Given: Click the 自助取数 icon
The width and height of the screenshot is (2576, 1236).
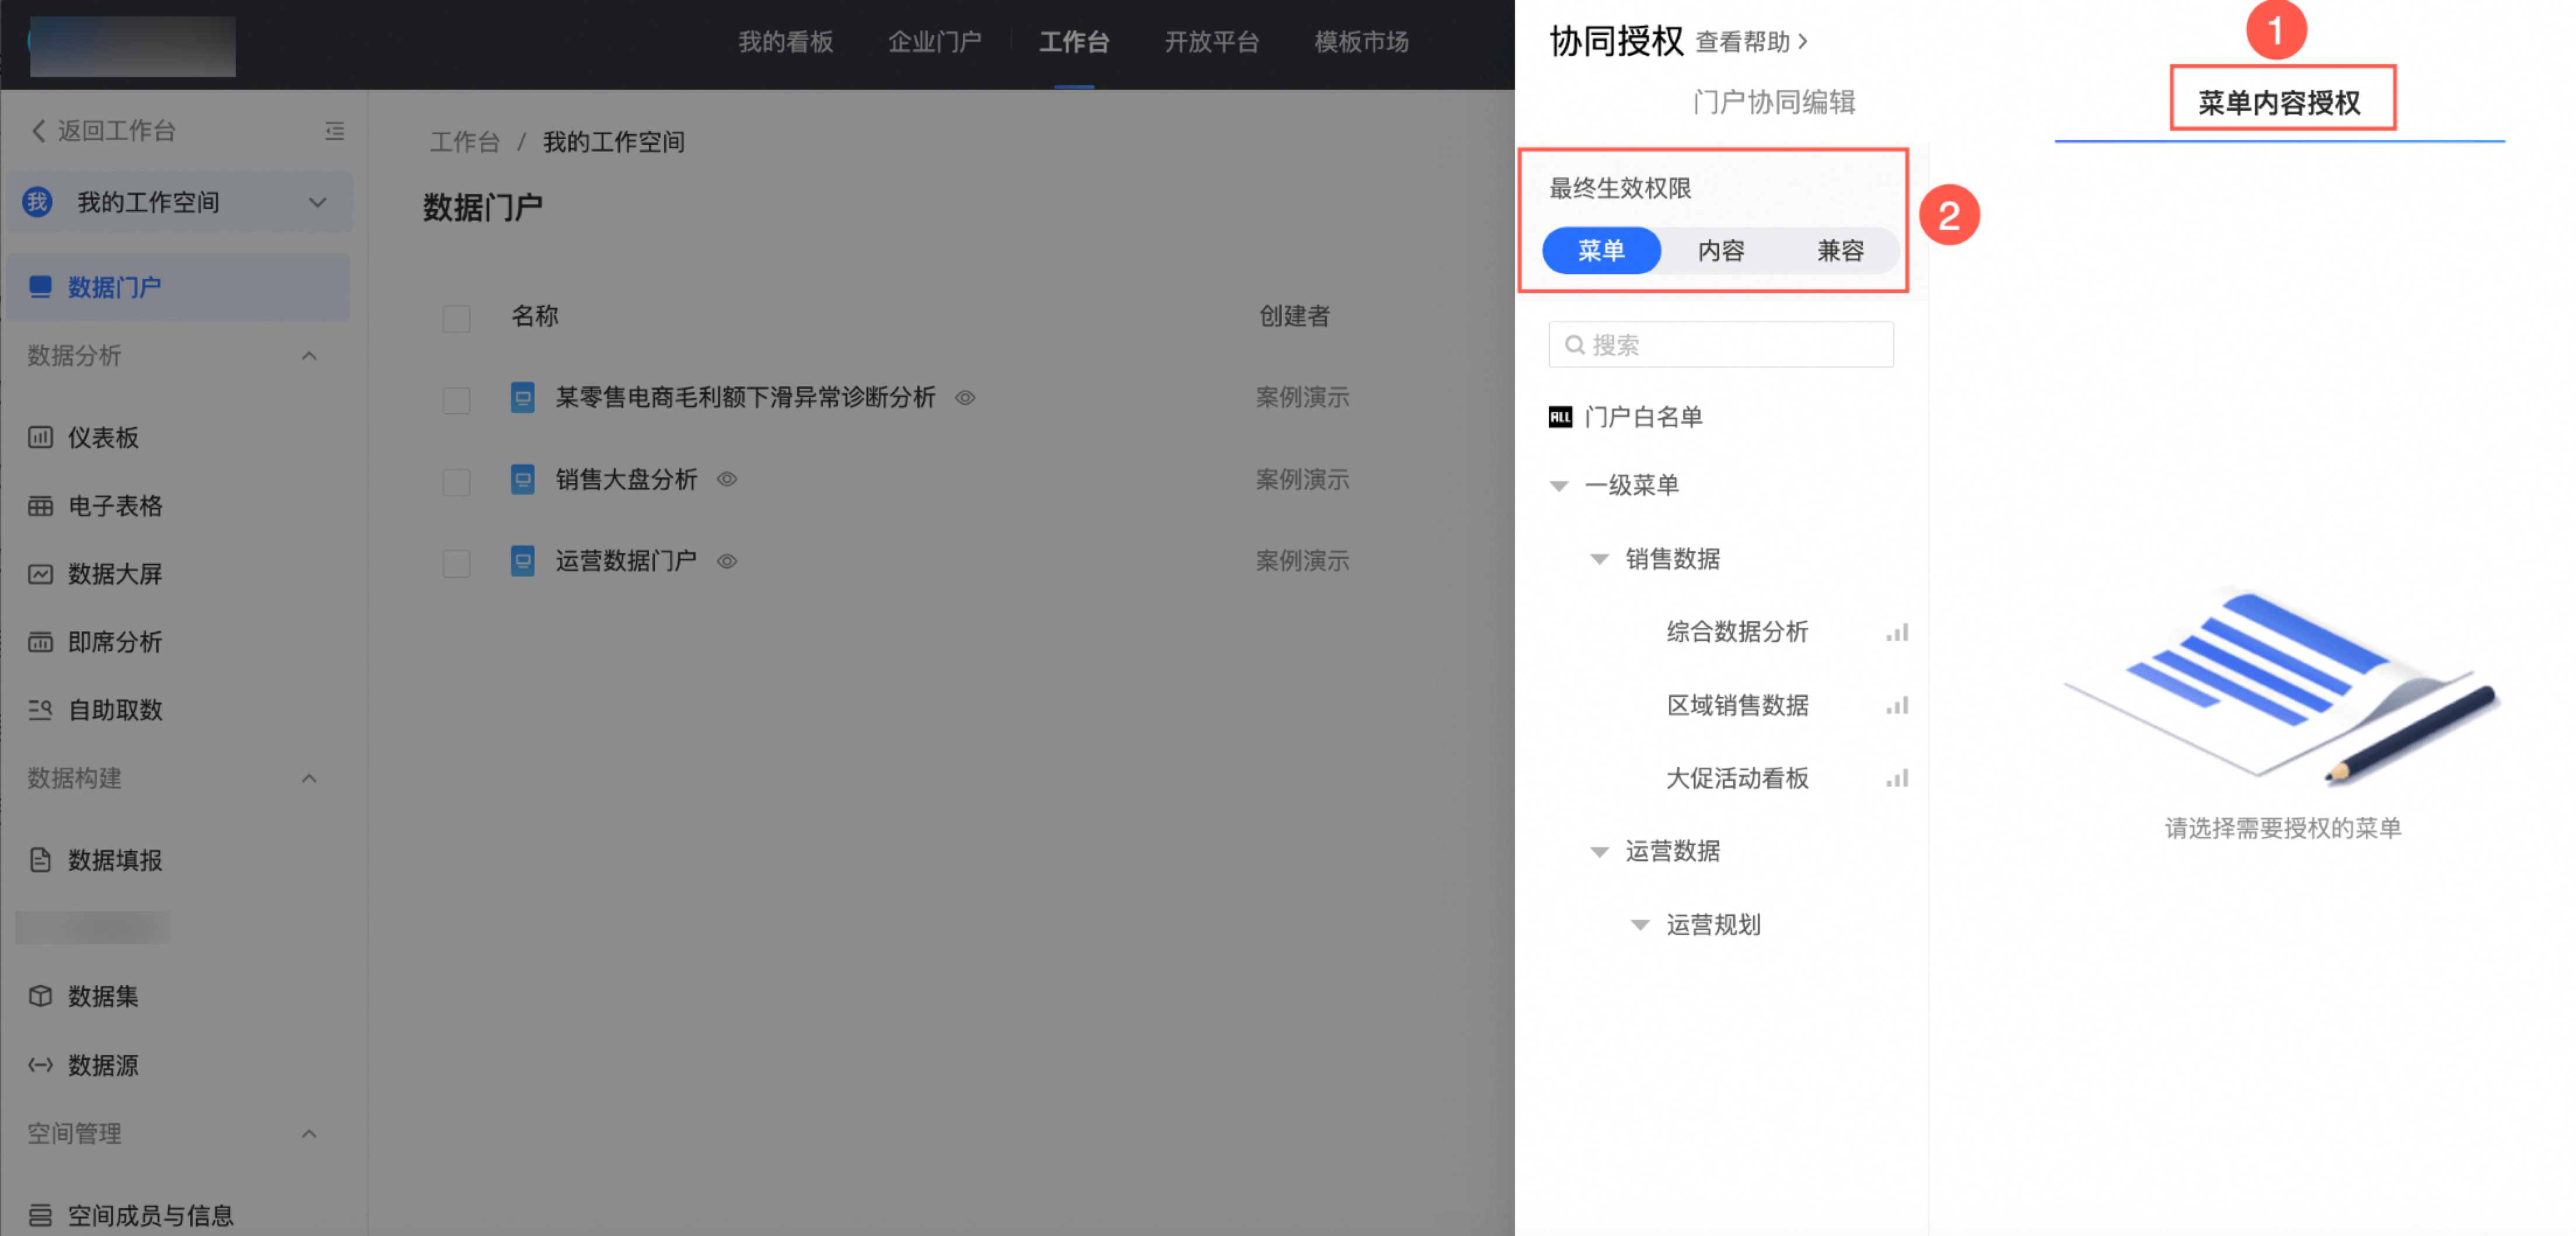Looking at the screenshot, I should point(40,710).
